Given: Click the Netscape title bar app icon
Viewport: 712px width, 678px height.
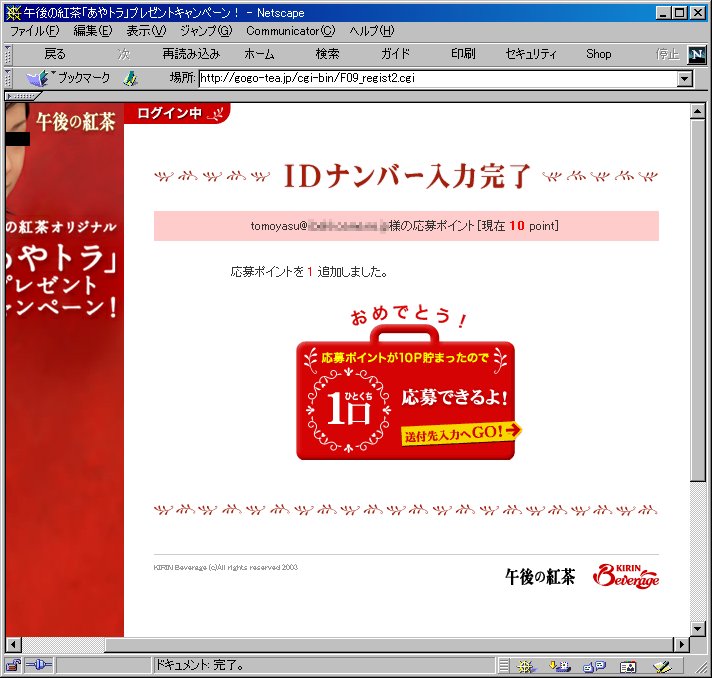Looking at the screenshot, I should click(13, 13).
